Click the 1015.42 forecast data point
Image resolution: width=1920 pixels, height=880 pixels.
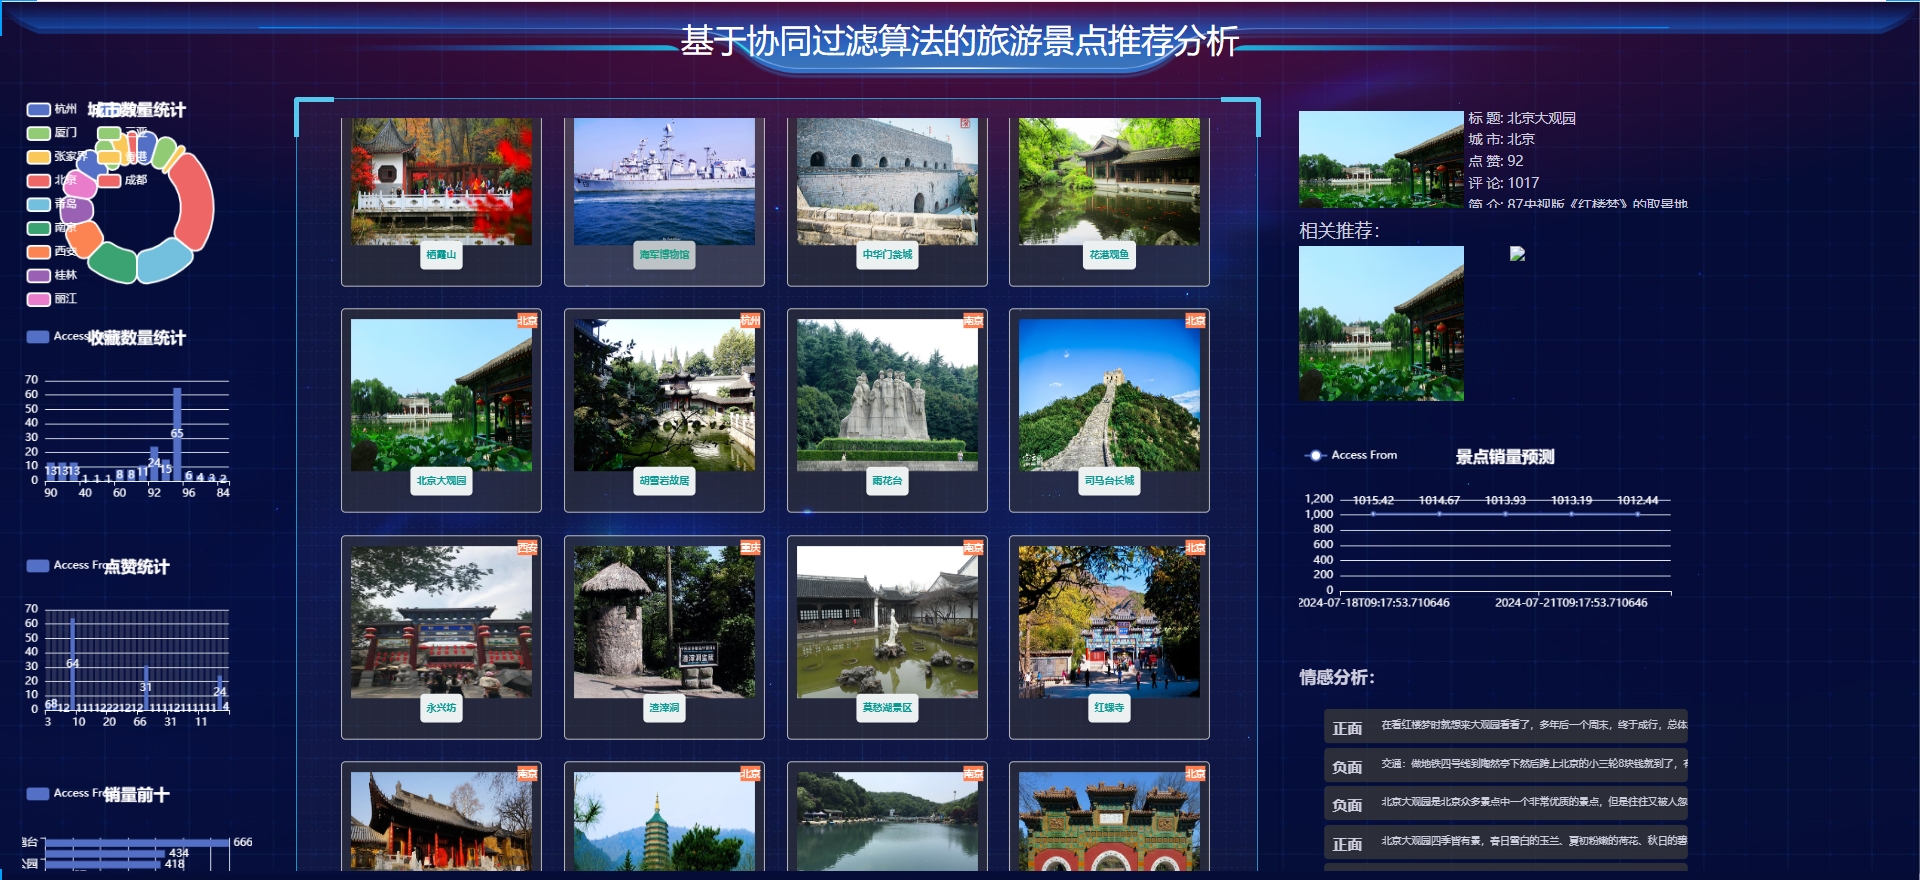(x=1373, y=513)
